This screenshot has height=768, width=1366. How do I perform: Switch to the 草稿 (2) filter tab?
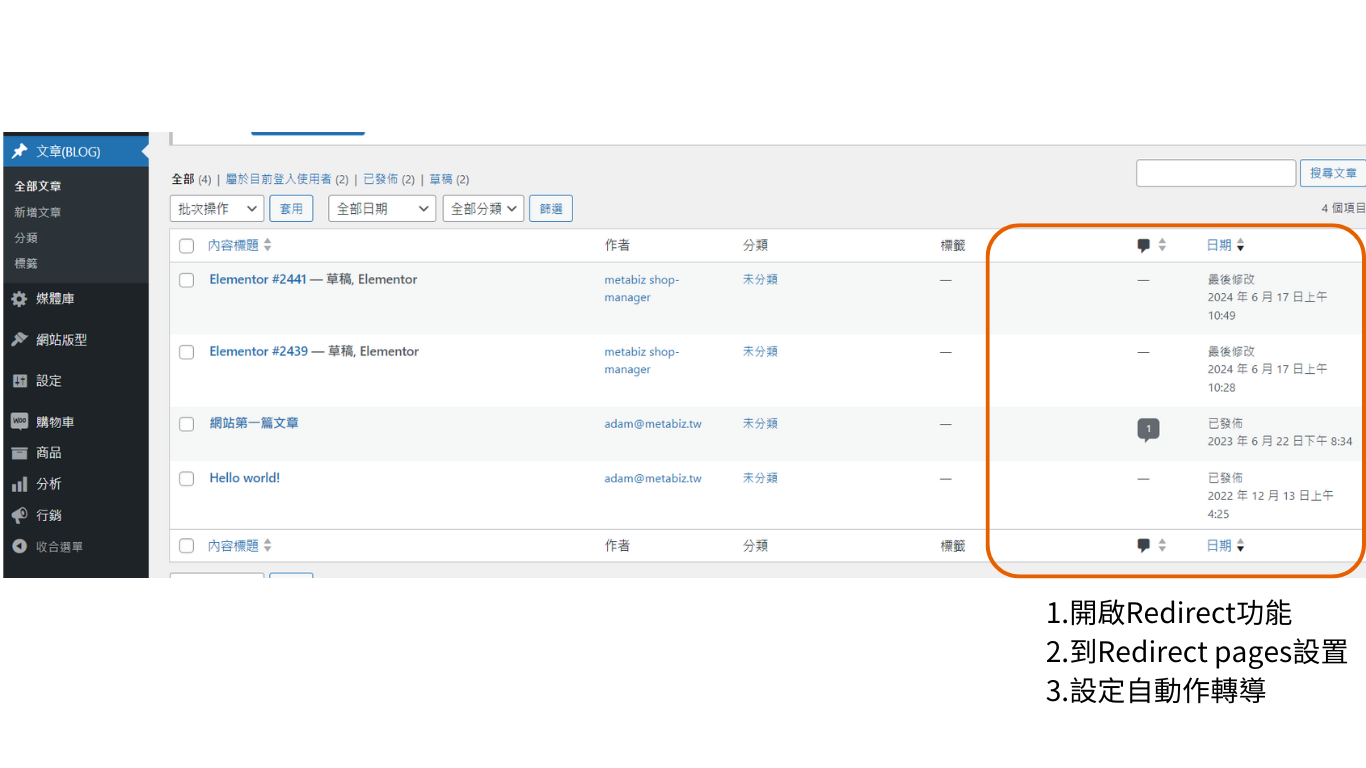(x=449, y=179)
